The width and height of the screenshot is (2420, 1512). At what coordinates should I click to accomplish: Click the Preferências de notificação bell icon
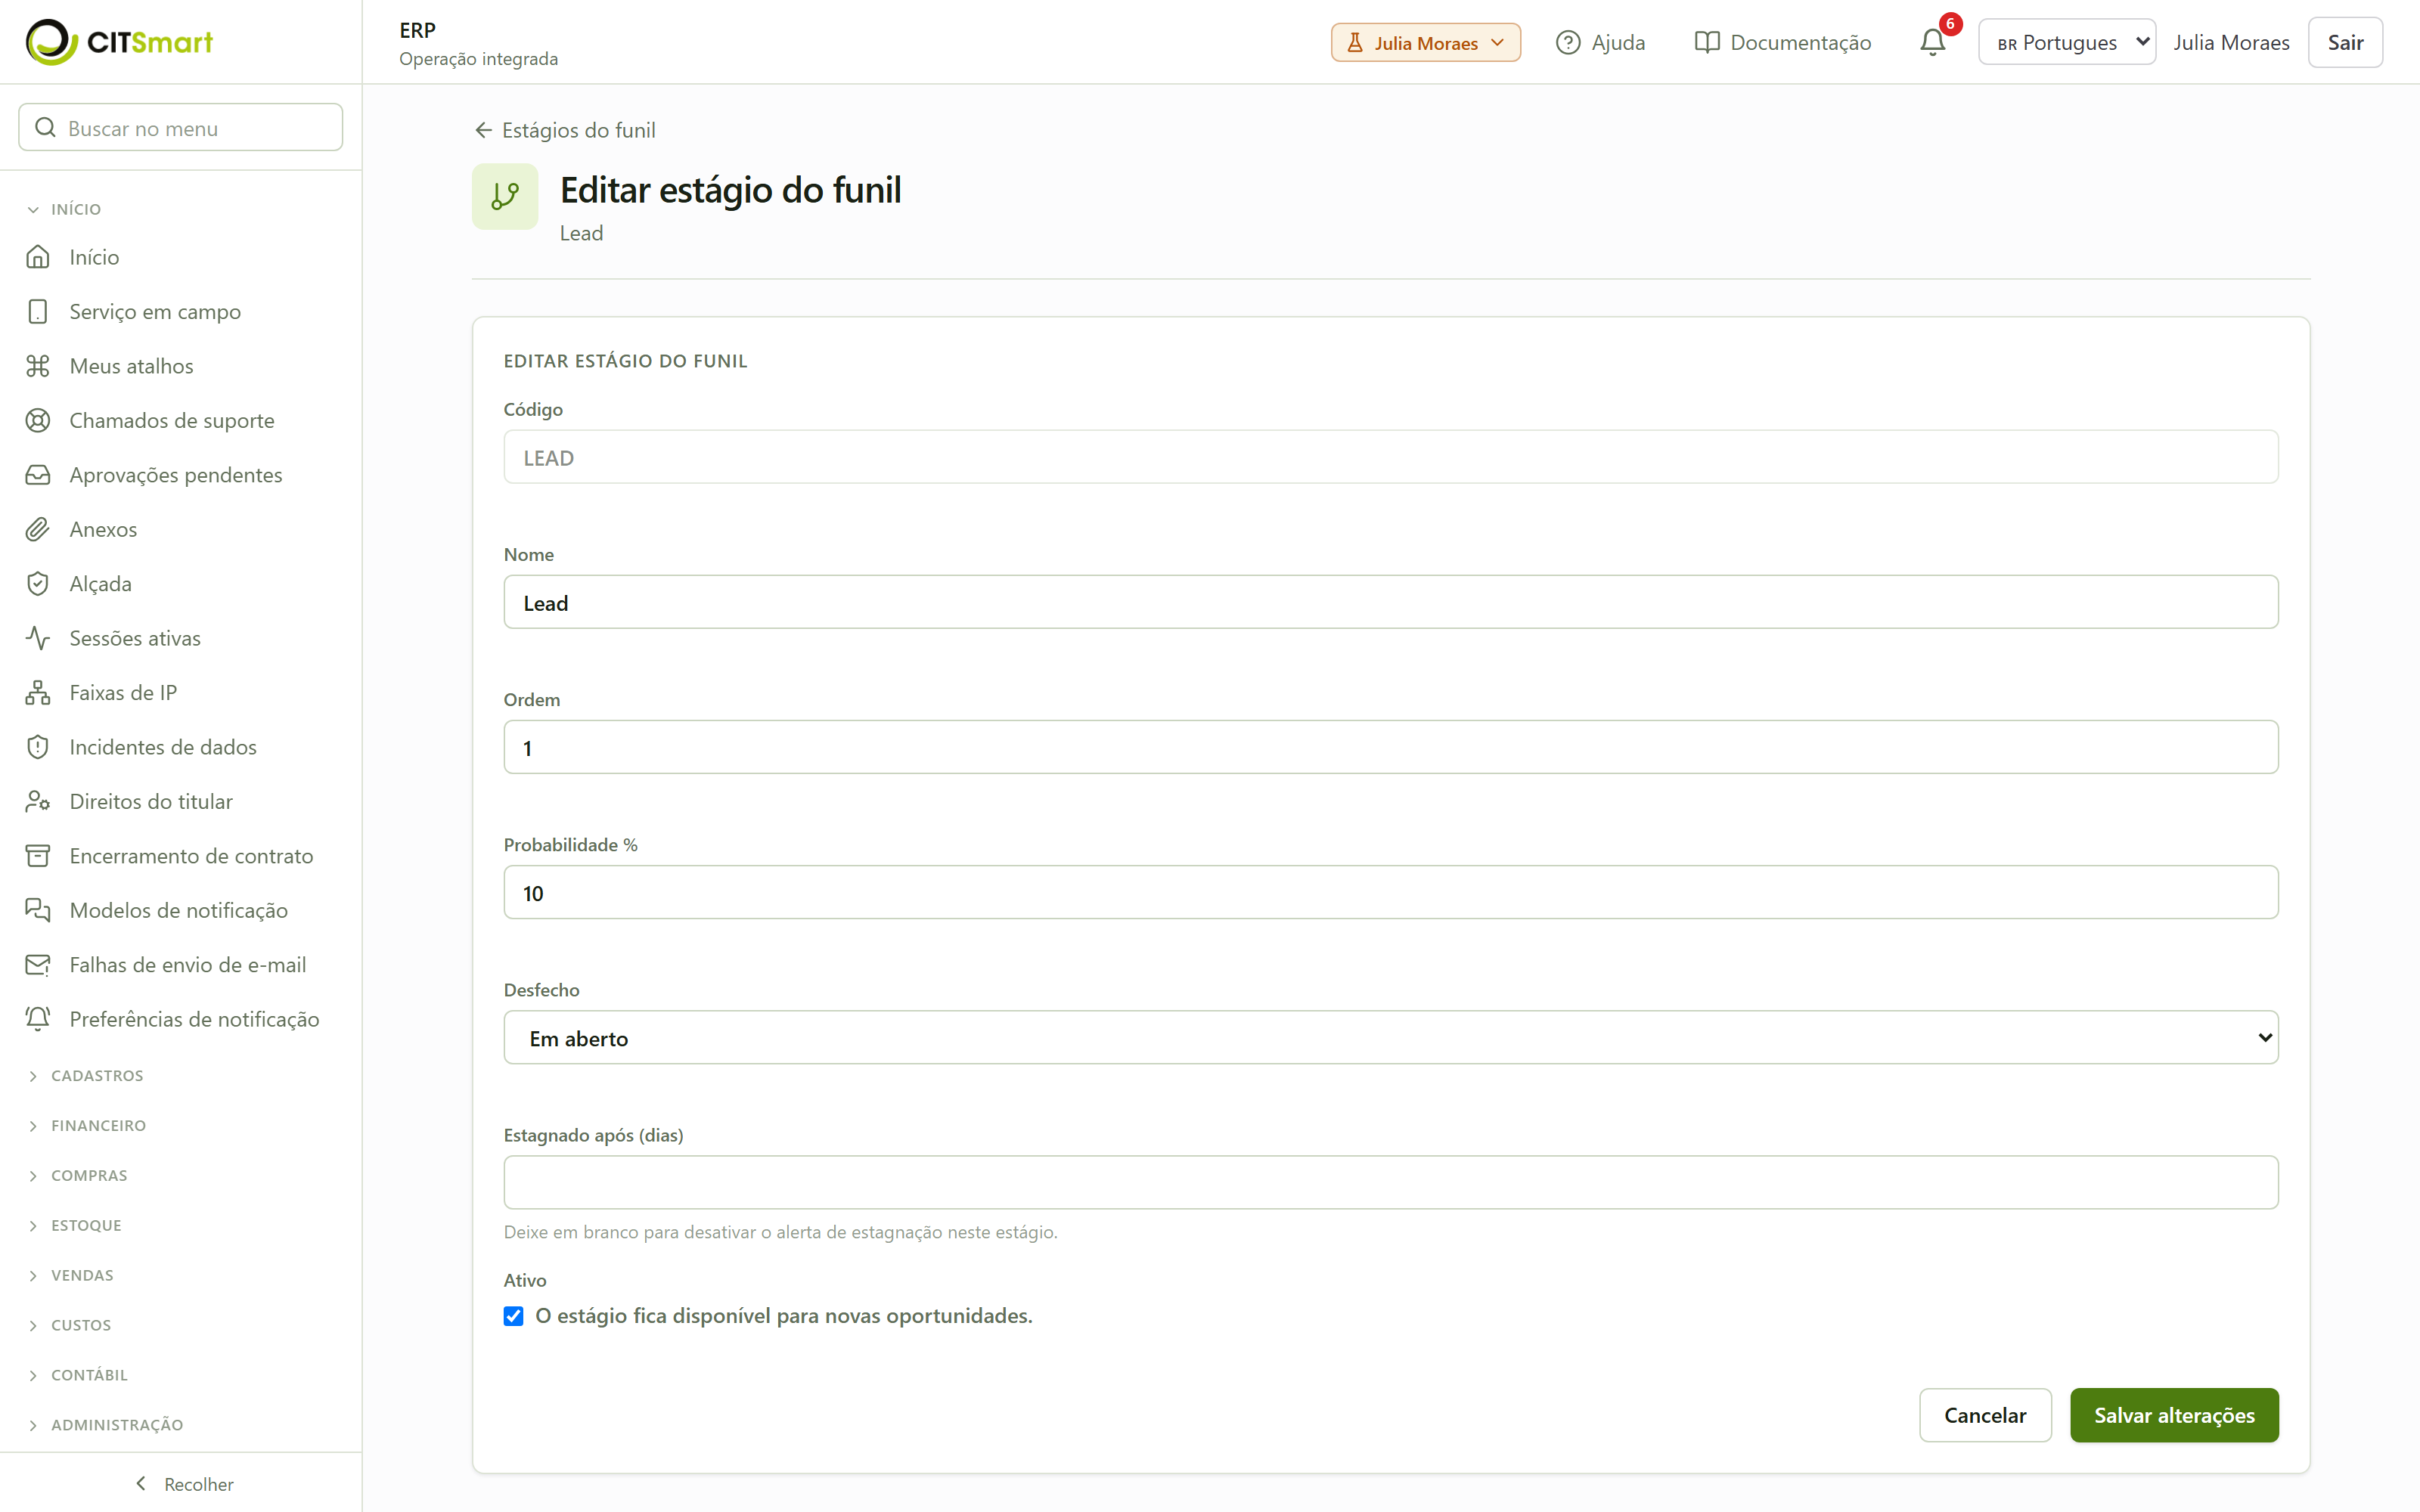38,1019
